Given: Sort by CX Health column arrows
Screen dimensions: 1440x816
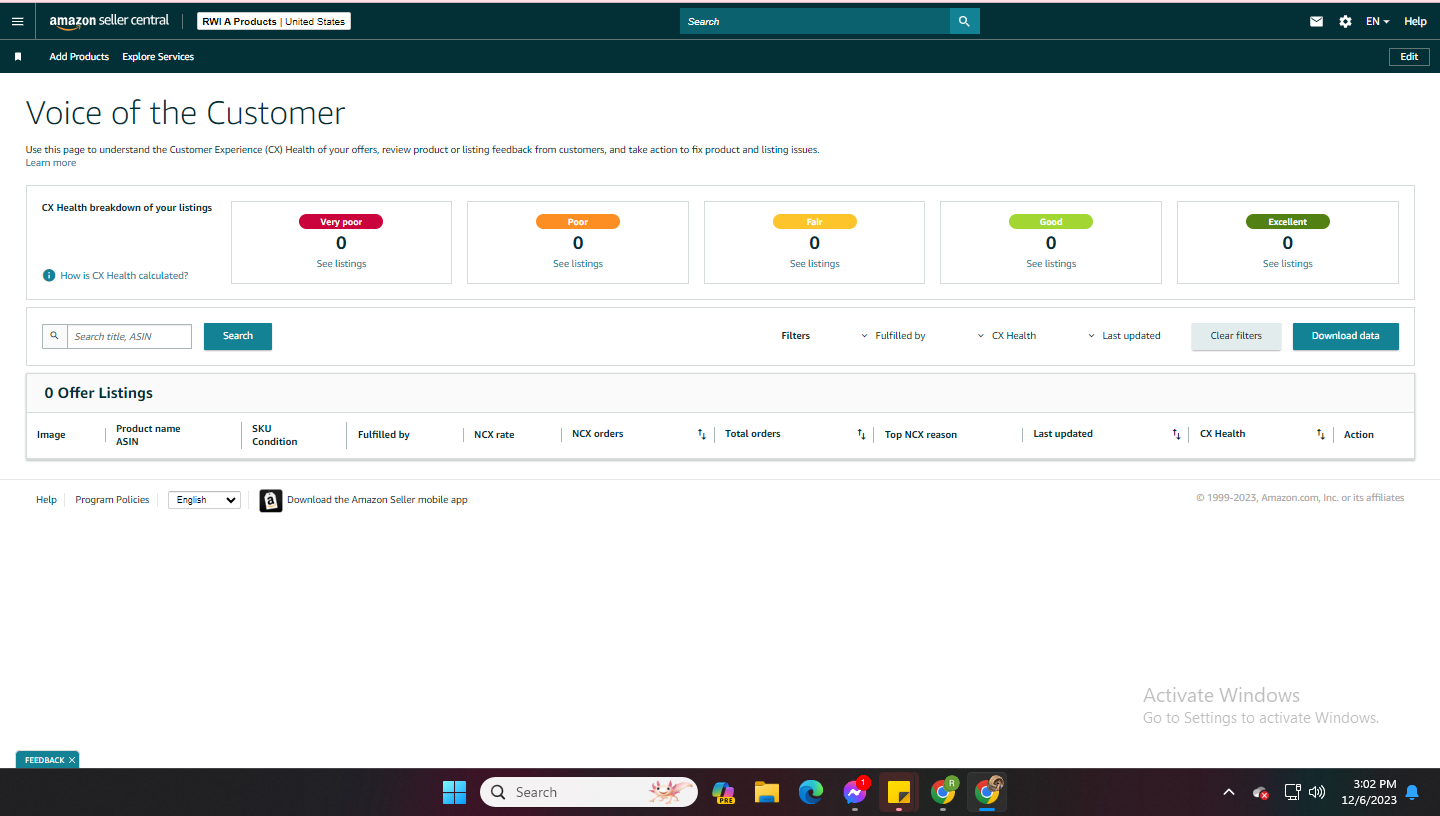Looking at the screenshot, I should tap(1321, 434).
